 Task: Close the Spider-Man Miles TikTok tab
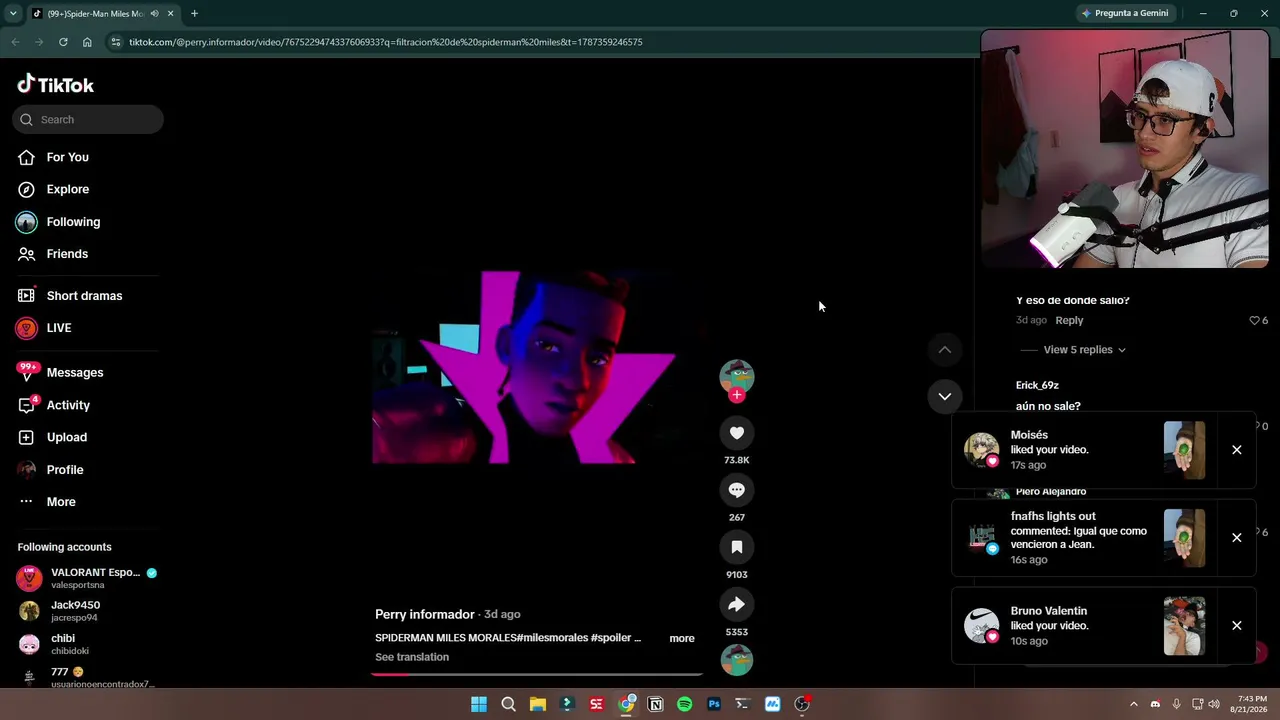171,14
